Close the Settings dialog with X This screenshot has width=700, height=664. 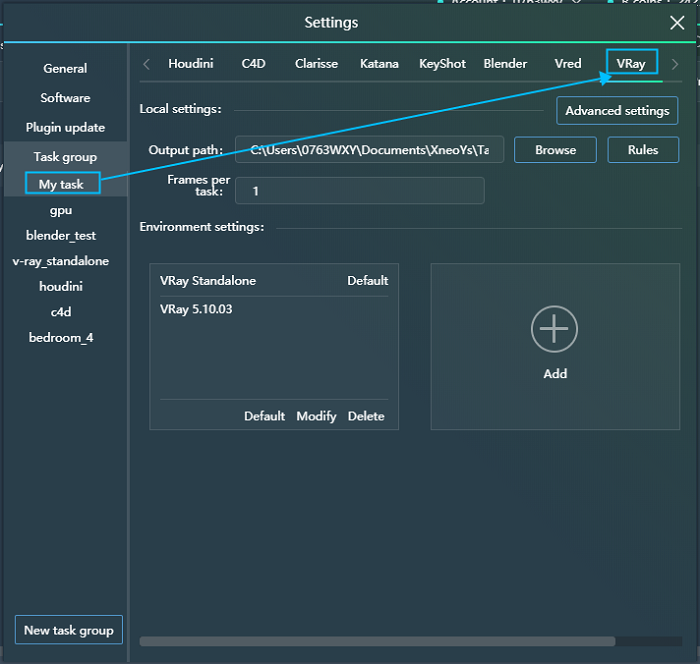pos(677,23)
